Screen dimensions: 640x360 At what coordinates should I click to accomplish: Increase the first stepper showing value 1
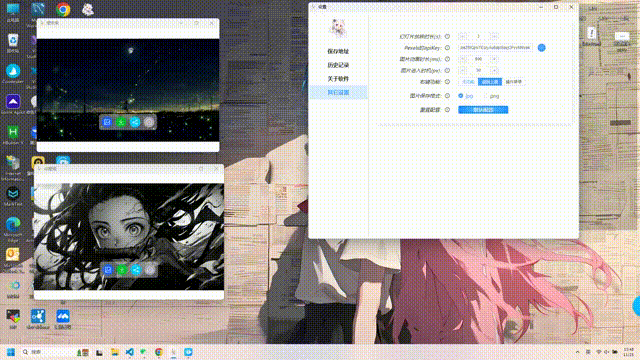494,36
